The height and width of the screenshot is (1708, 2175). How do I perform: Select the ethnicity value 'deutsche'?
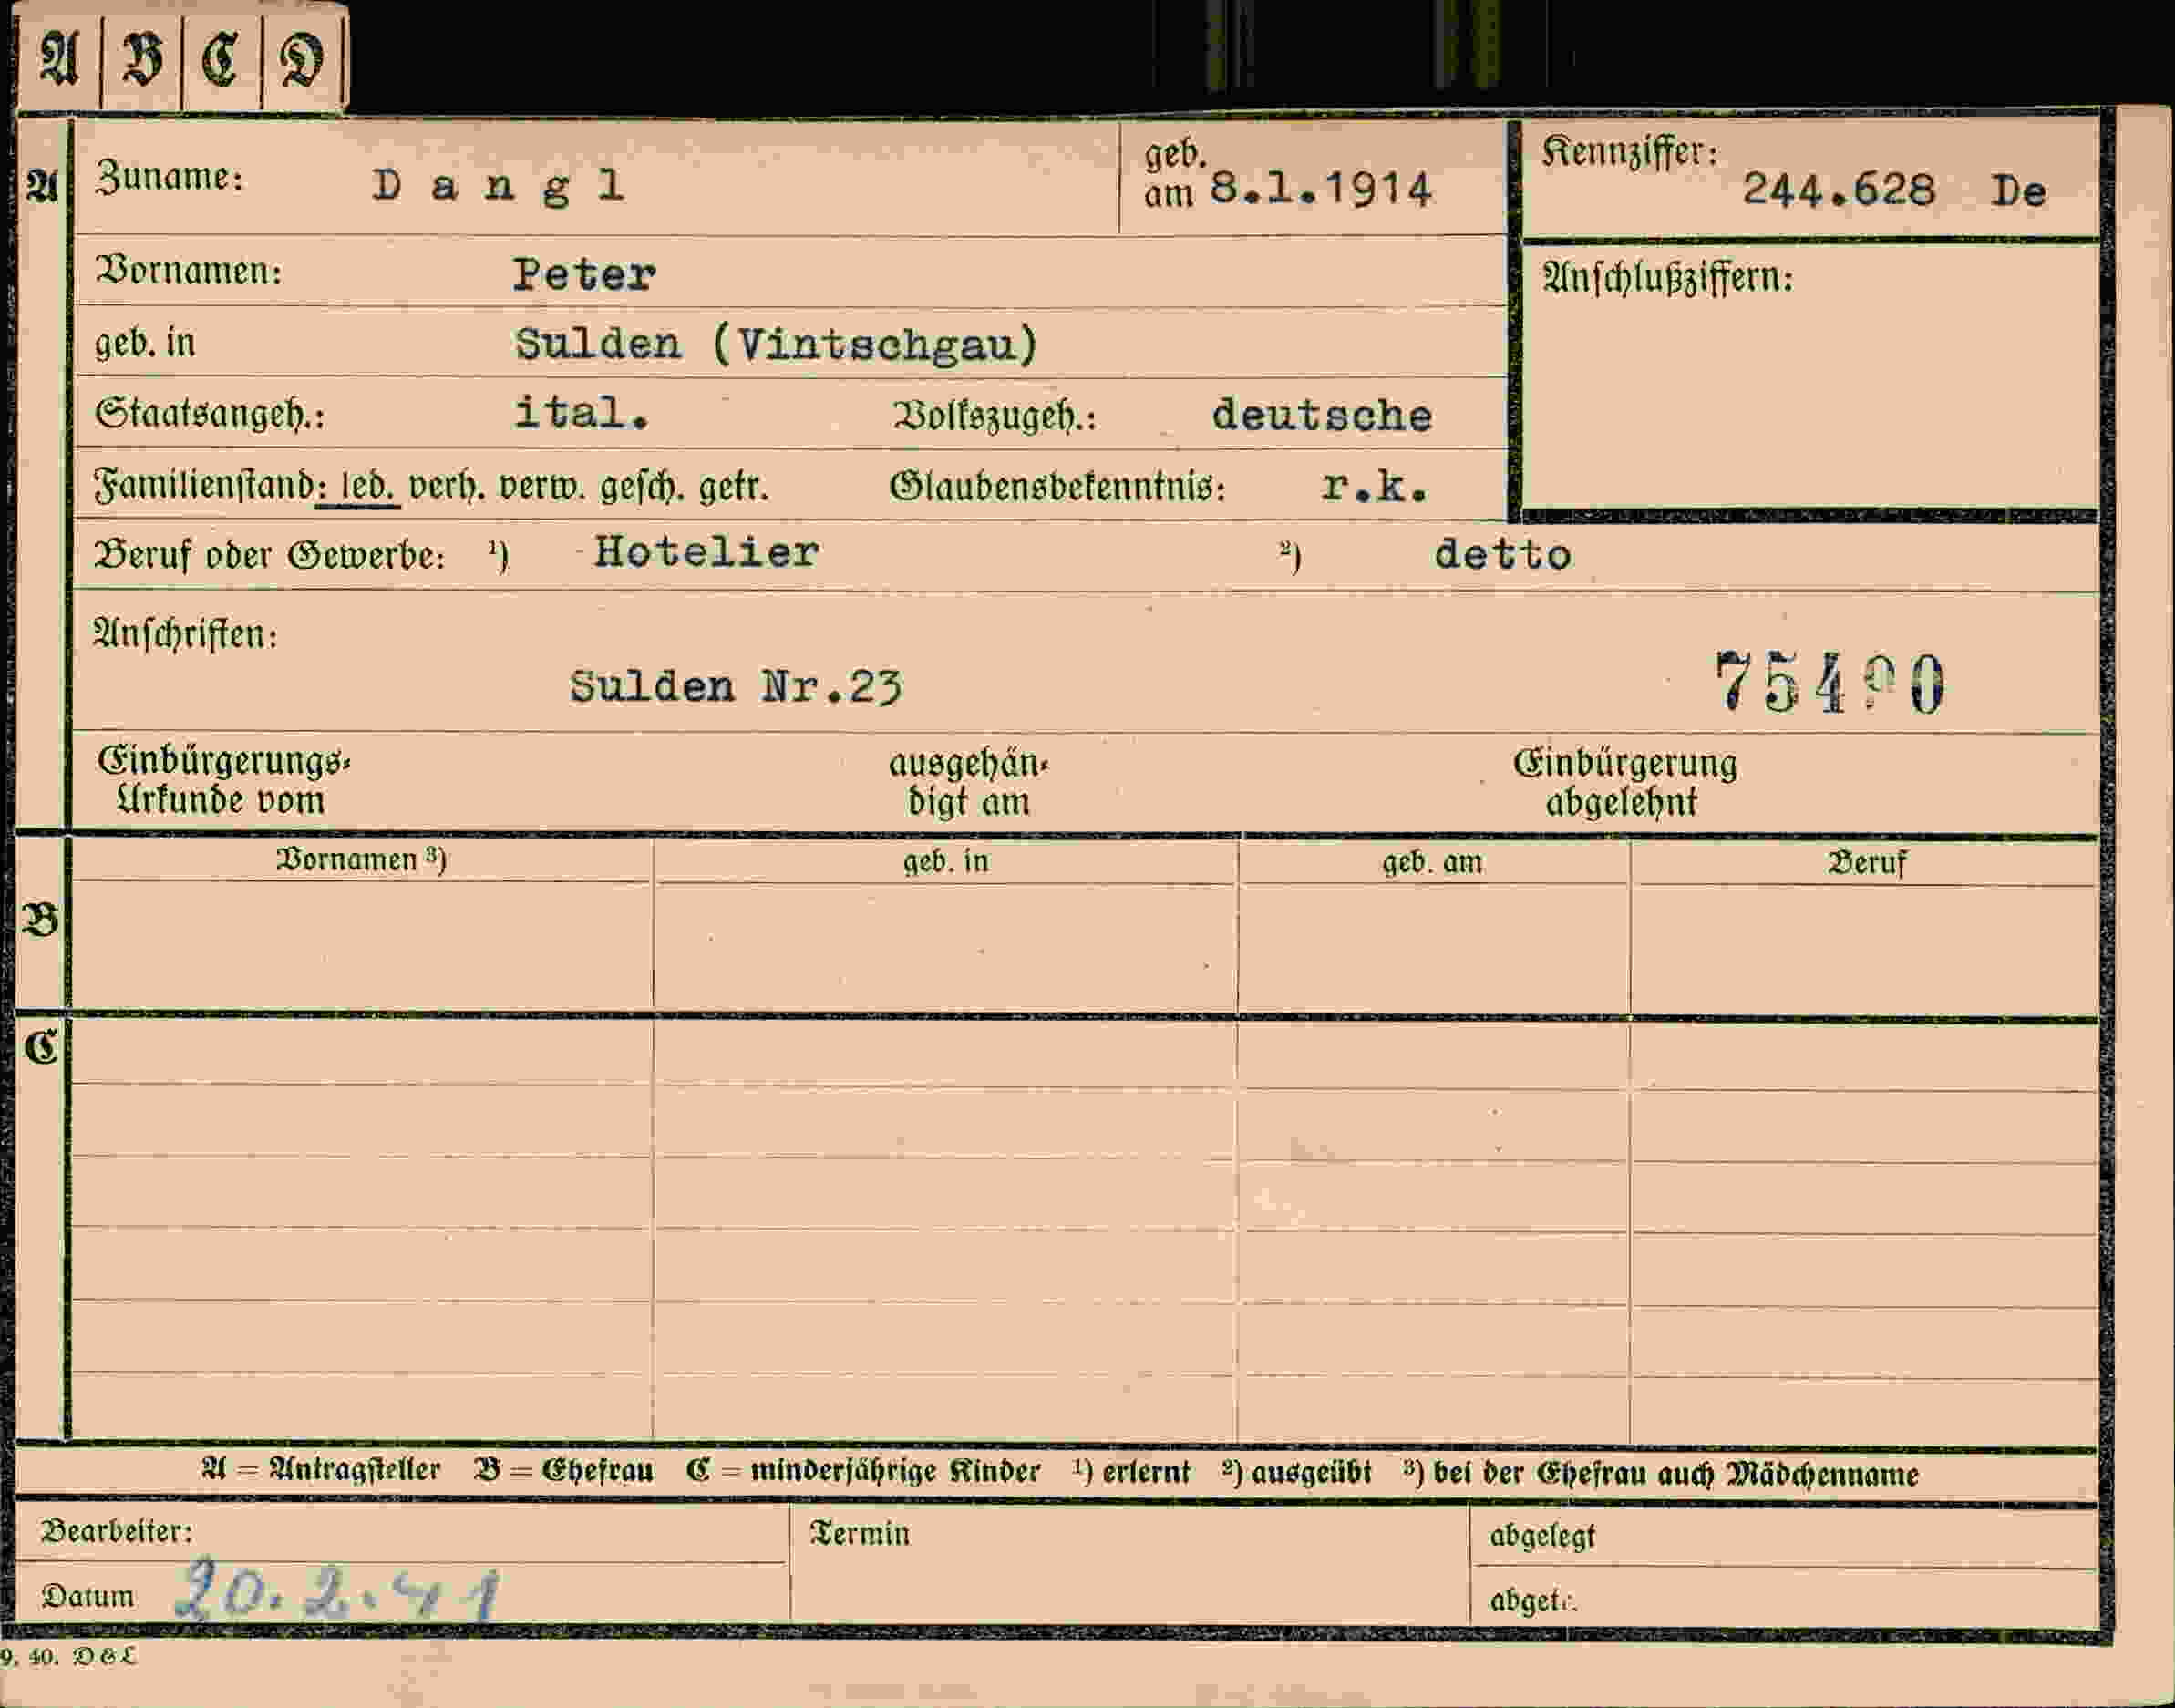click(1322, 415)
